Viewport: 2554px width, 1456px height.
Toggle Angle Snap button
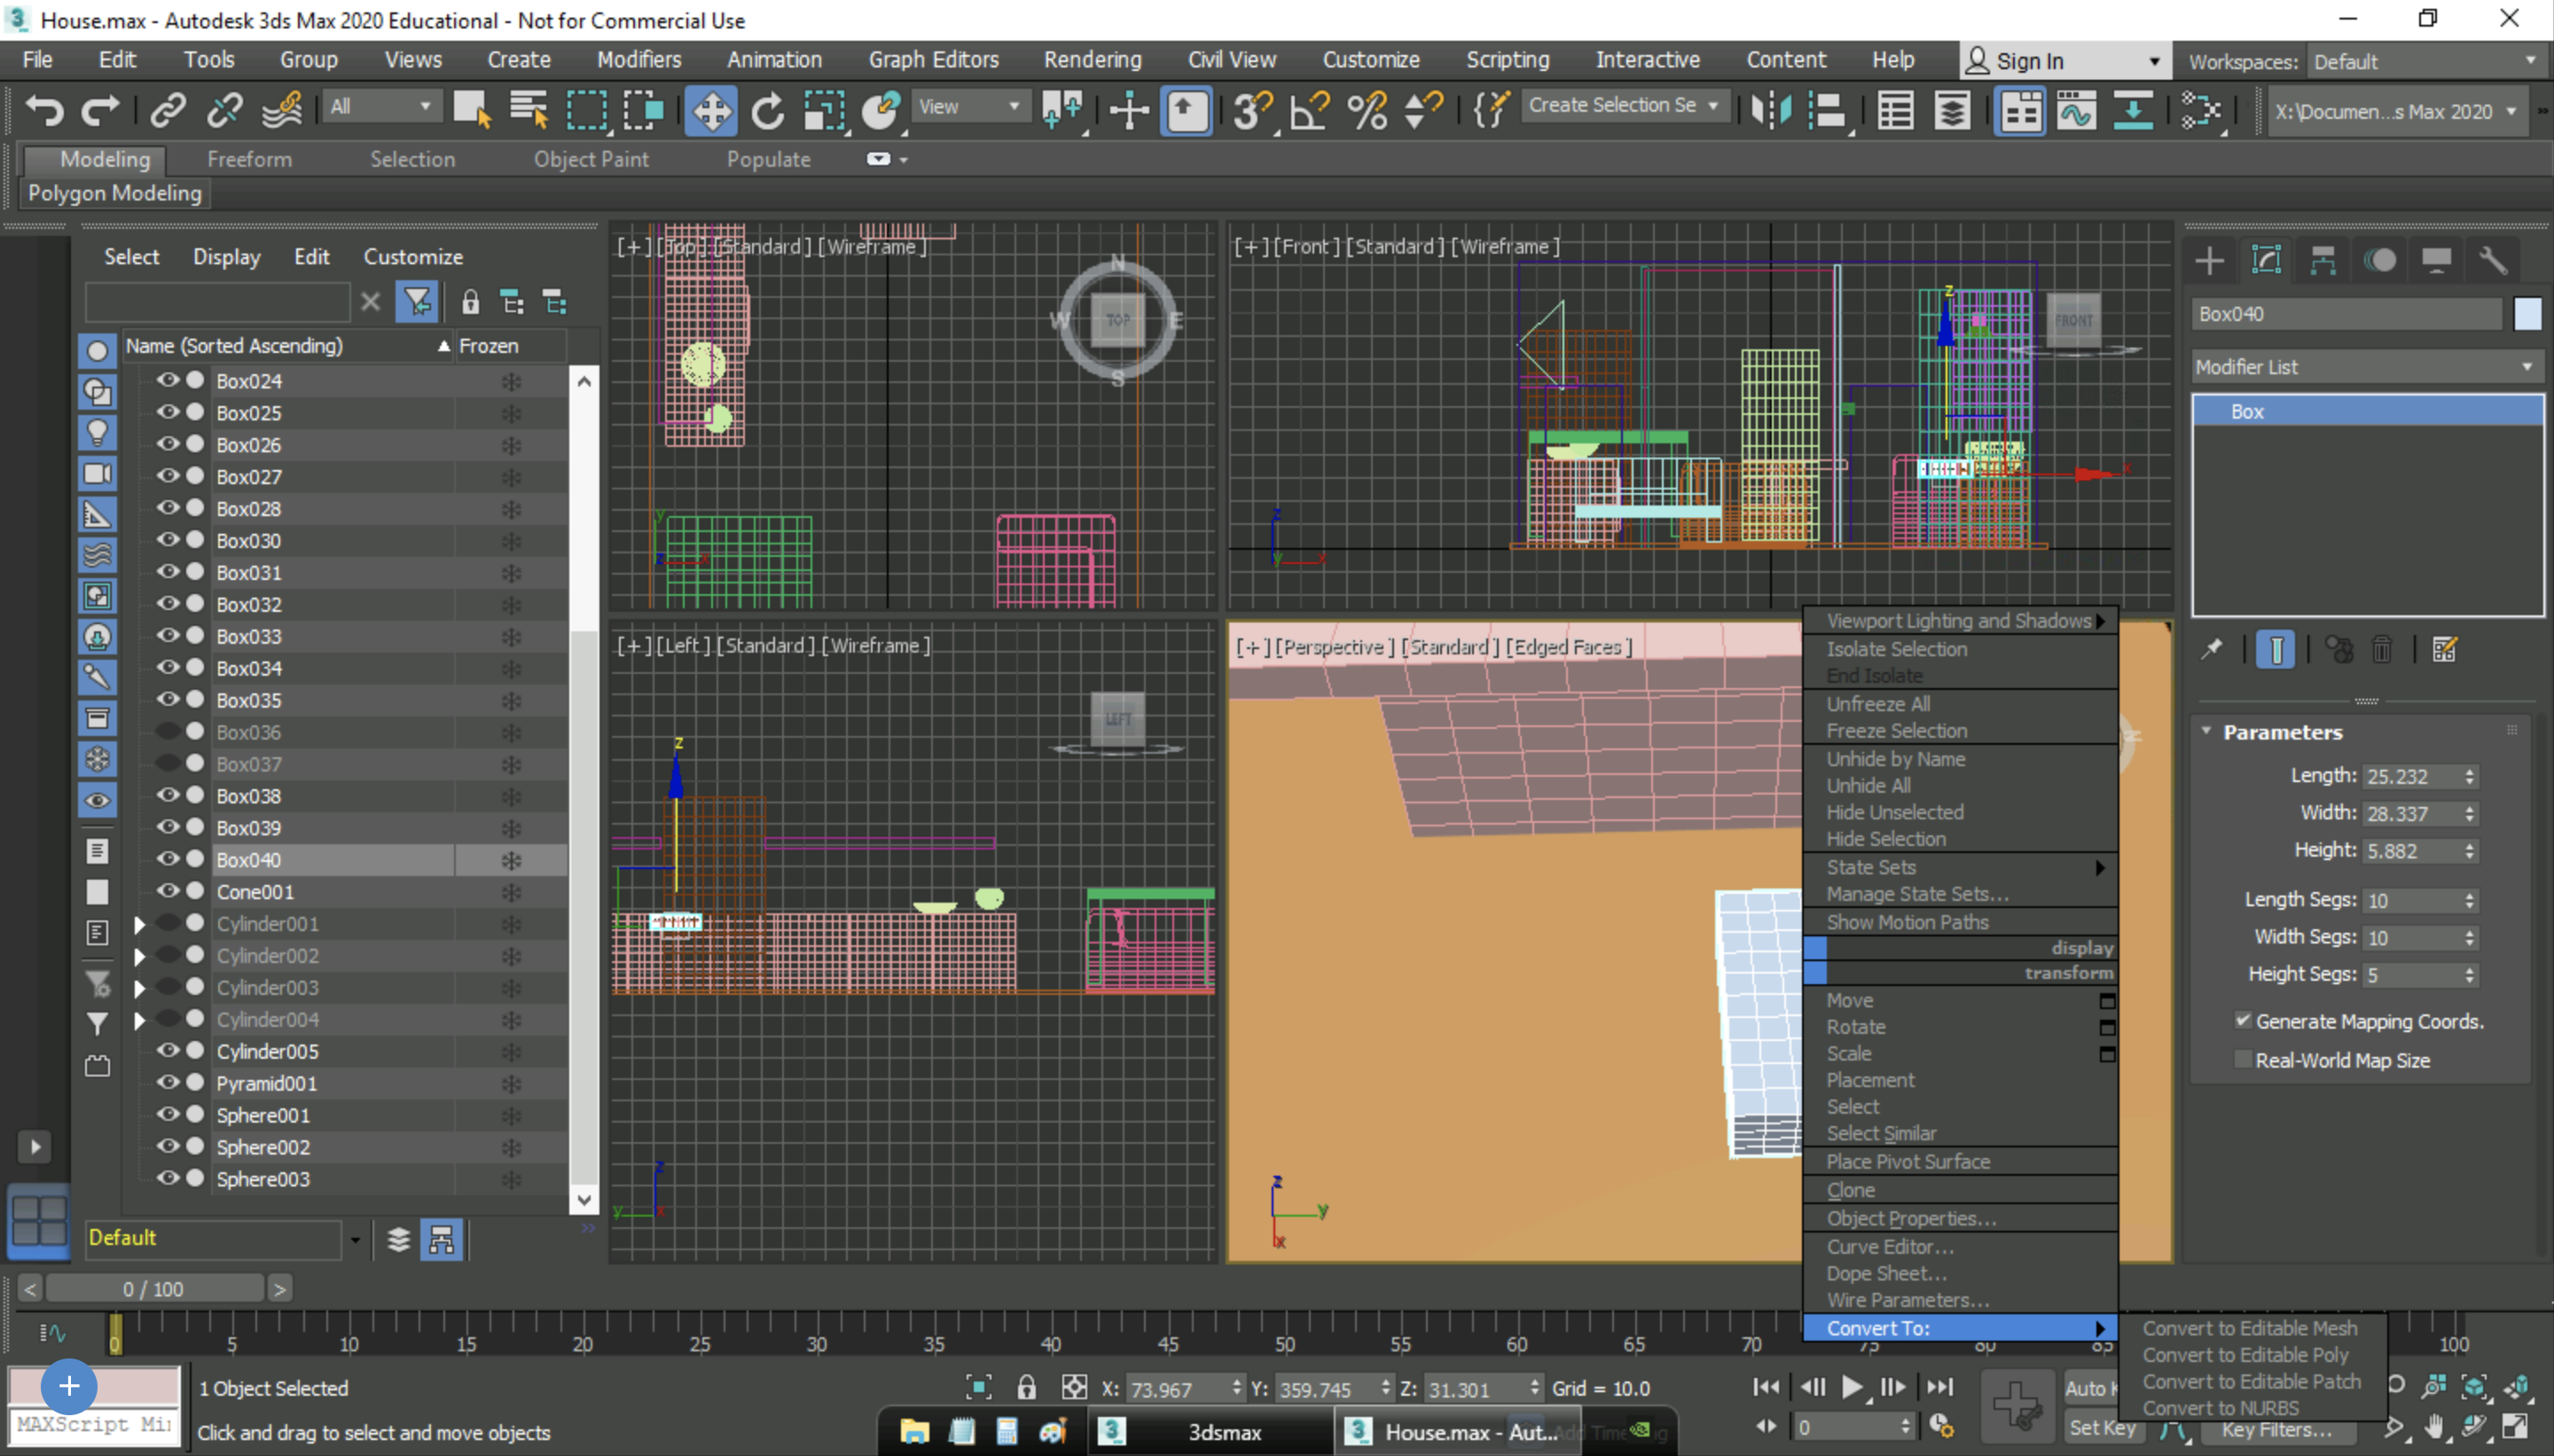pos(1309,109)
